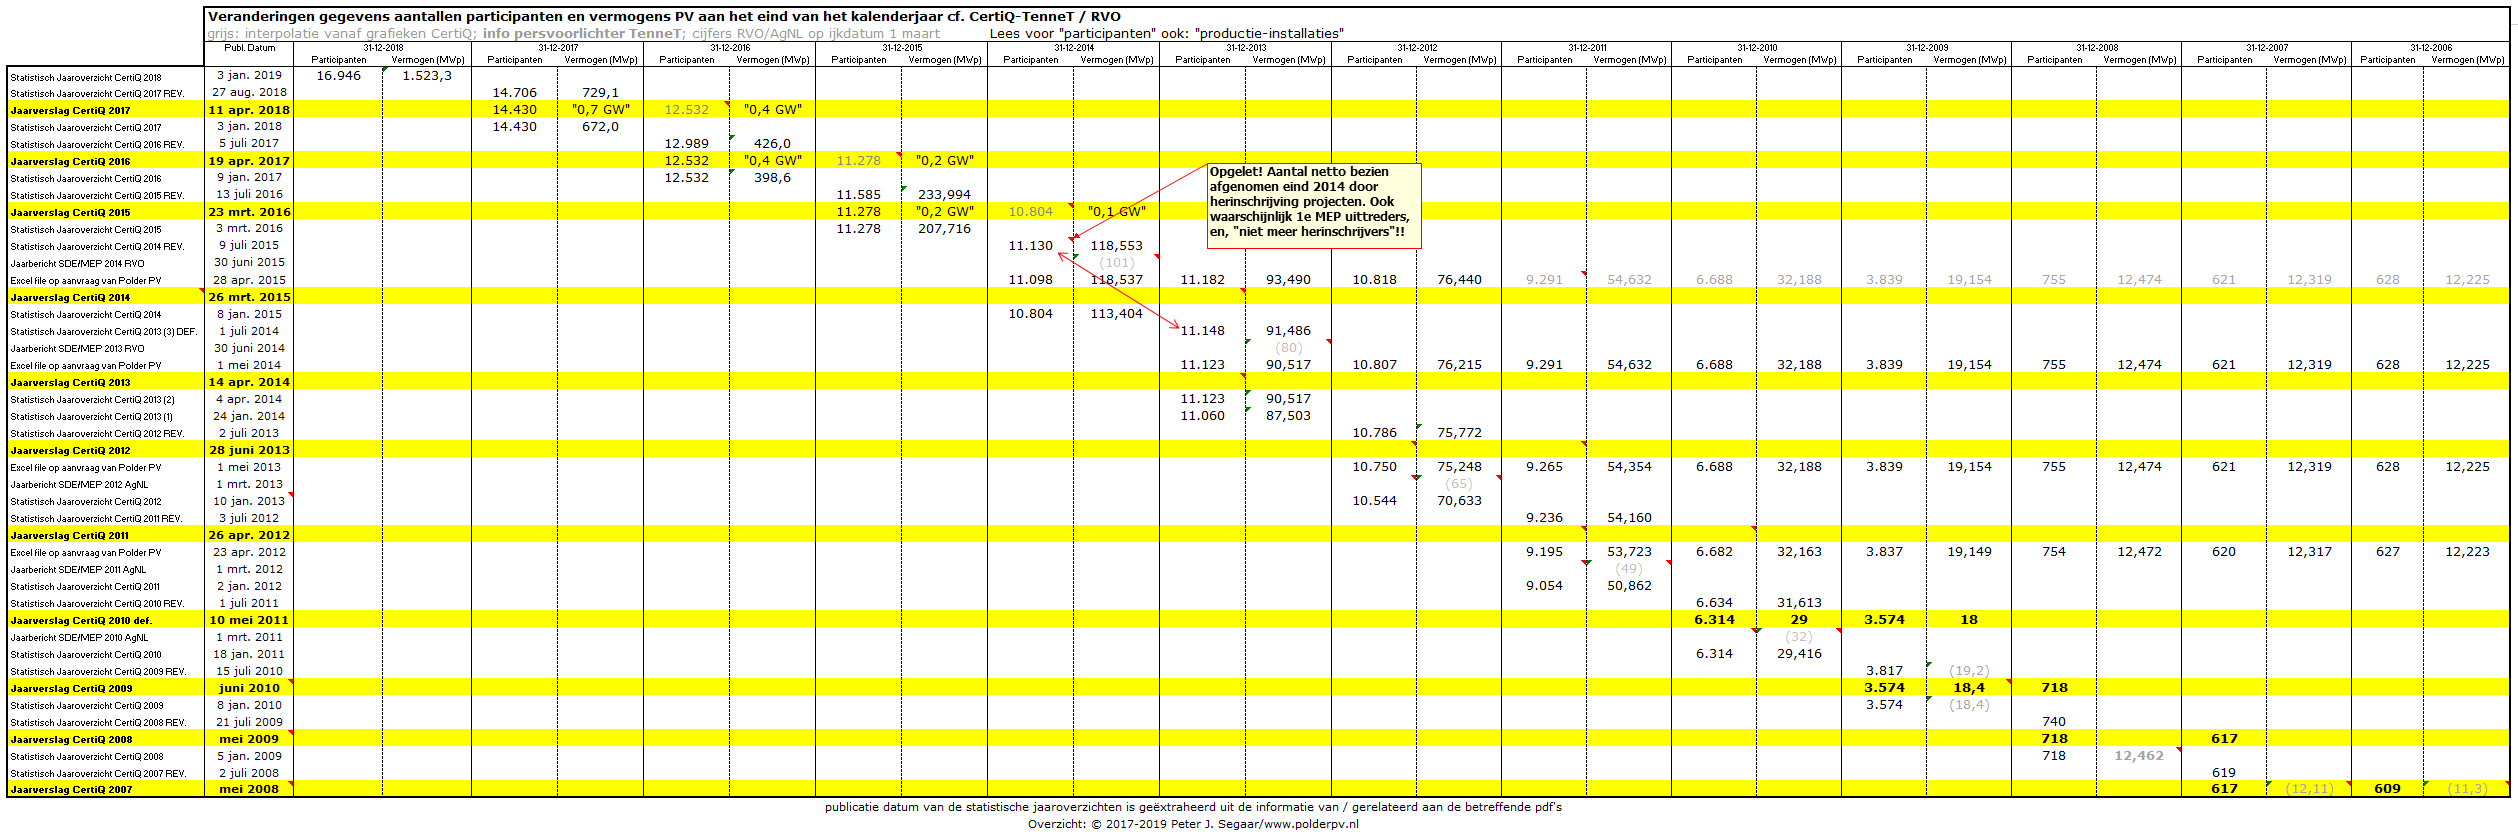Select row label "Jaarbericht SDE/MEP 2014 RVO"
Viewport: 2518px width, 834px height.
[x=77, y=264]
